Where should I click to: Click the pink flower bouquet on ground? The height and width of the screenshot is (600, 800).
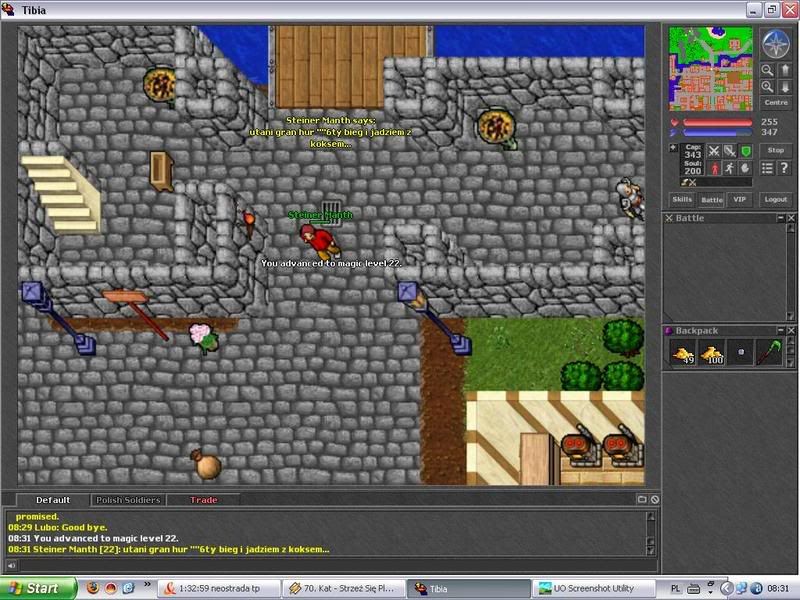pyautogui.click(x=204, y=338)
